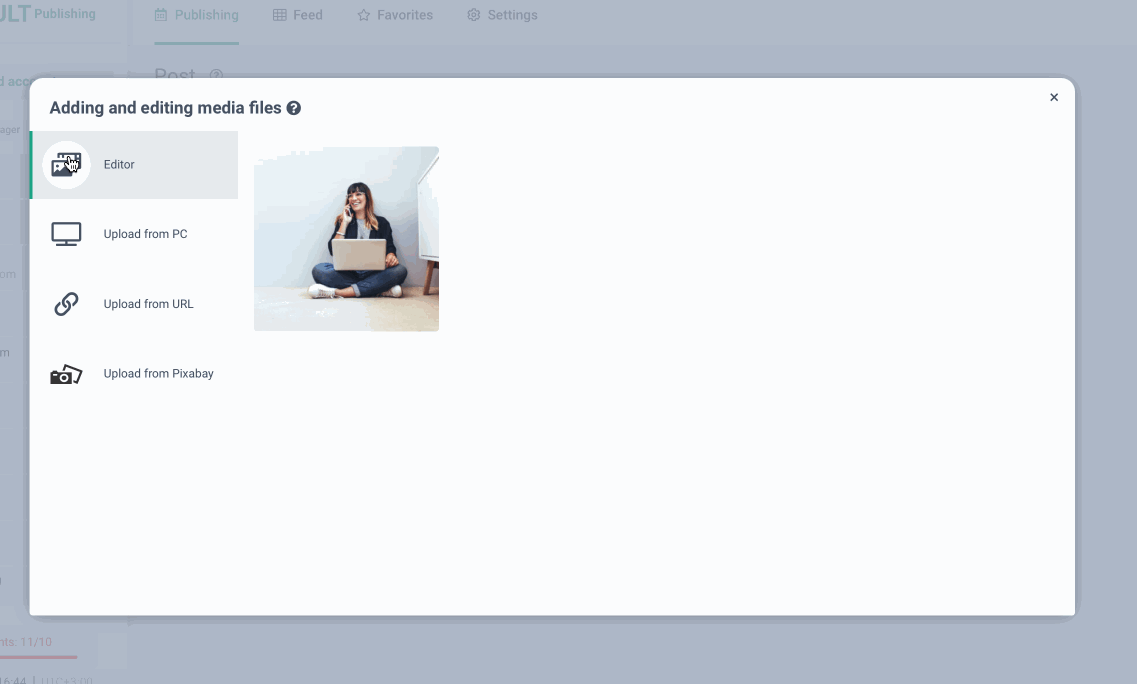Click the chain link URL icon
Screen dimensions: 1137x684
click(66, 304)
